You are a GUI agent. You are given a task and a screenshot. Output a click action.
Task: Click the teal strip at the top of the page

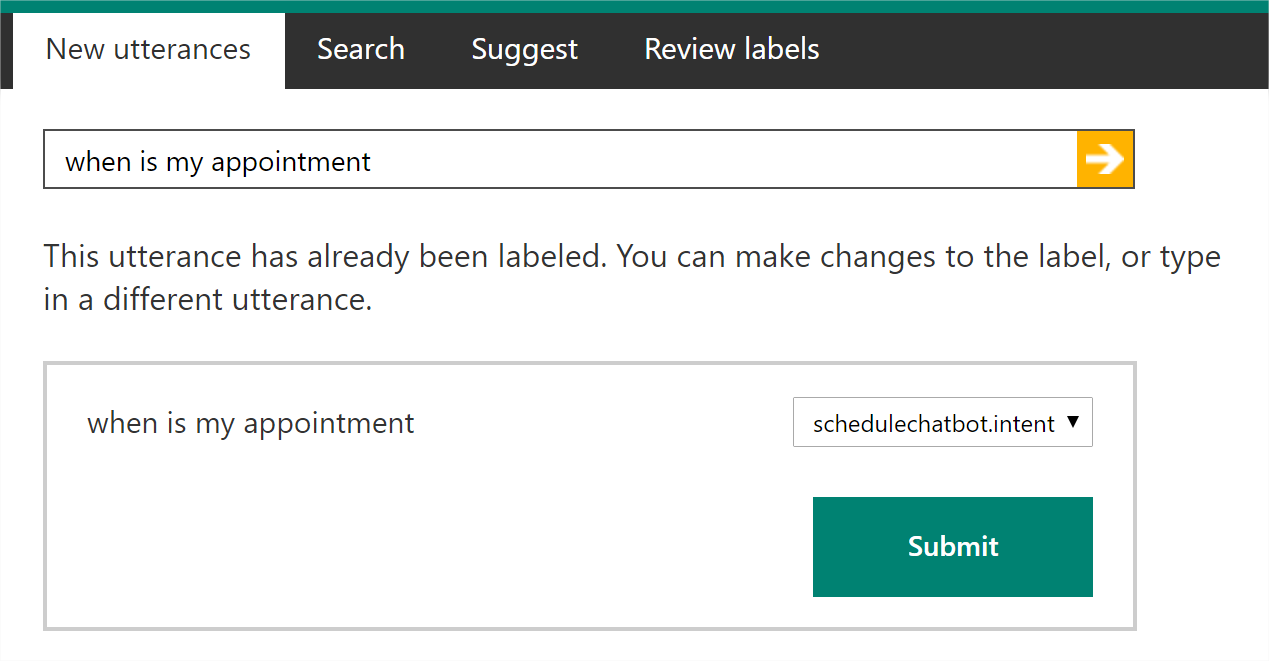pyautogui.click(x=634, y=6)
